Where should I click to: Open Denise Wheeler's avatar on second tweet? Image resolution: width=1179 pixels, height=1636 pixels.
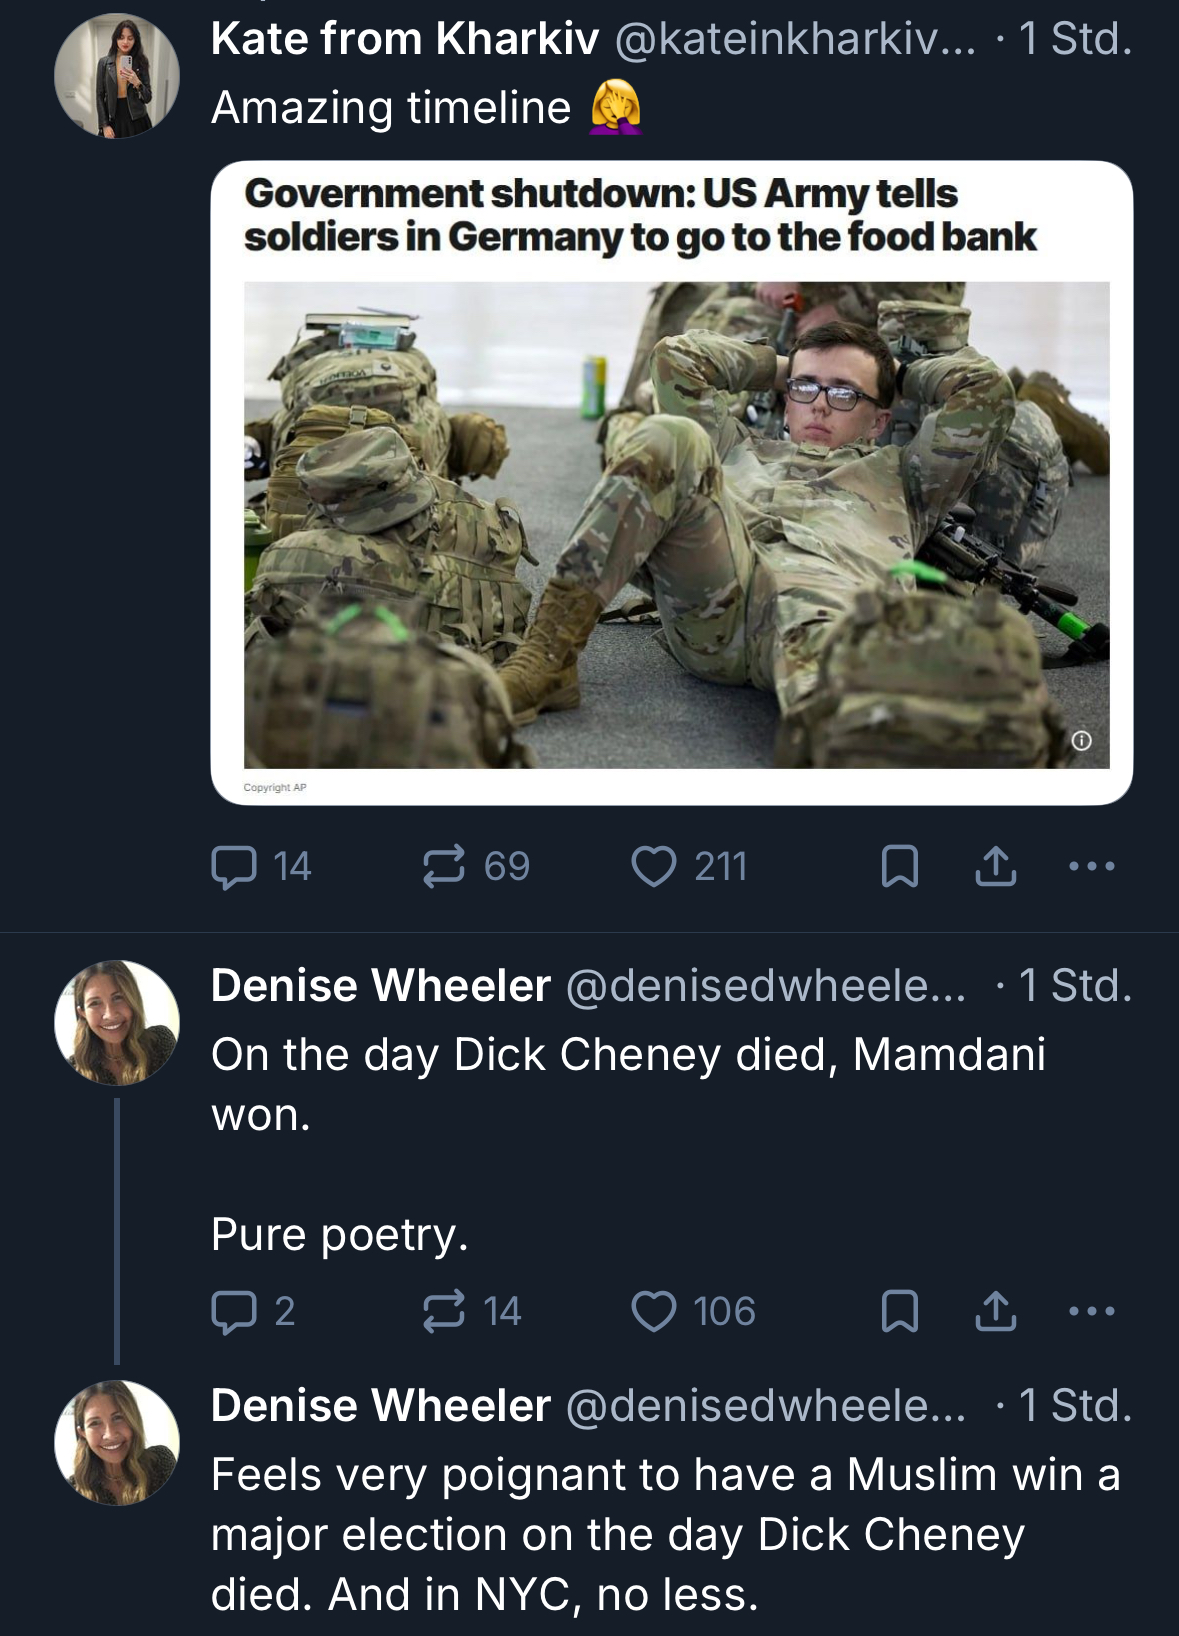point(117,1443)
